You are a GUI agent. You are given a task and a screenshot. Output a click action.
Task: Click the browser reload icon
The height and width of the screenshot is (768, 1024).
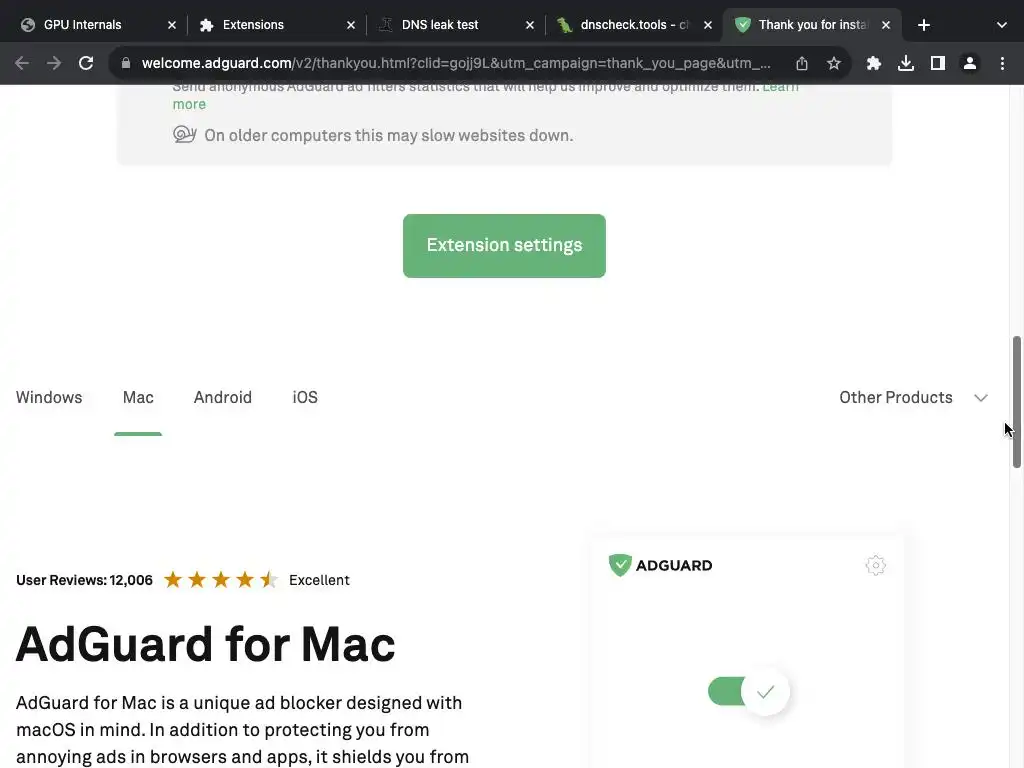point(86,63)
